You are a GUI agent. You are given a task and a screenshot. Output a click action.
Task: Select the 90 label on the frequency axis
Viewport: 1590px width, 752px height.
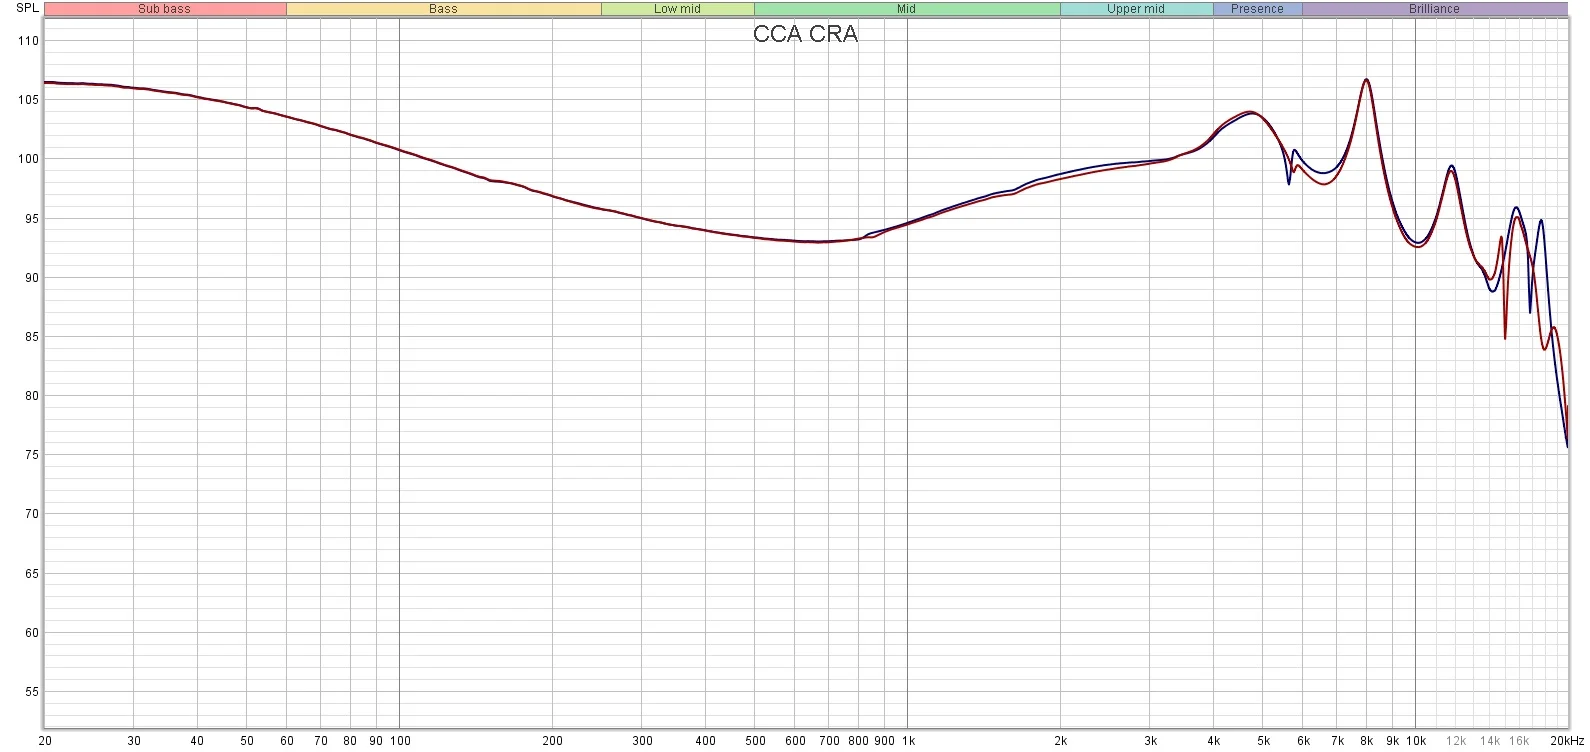coord(376,741)
